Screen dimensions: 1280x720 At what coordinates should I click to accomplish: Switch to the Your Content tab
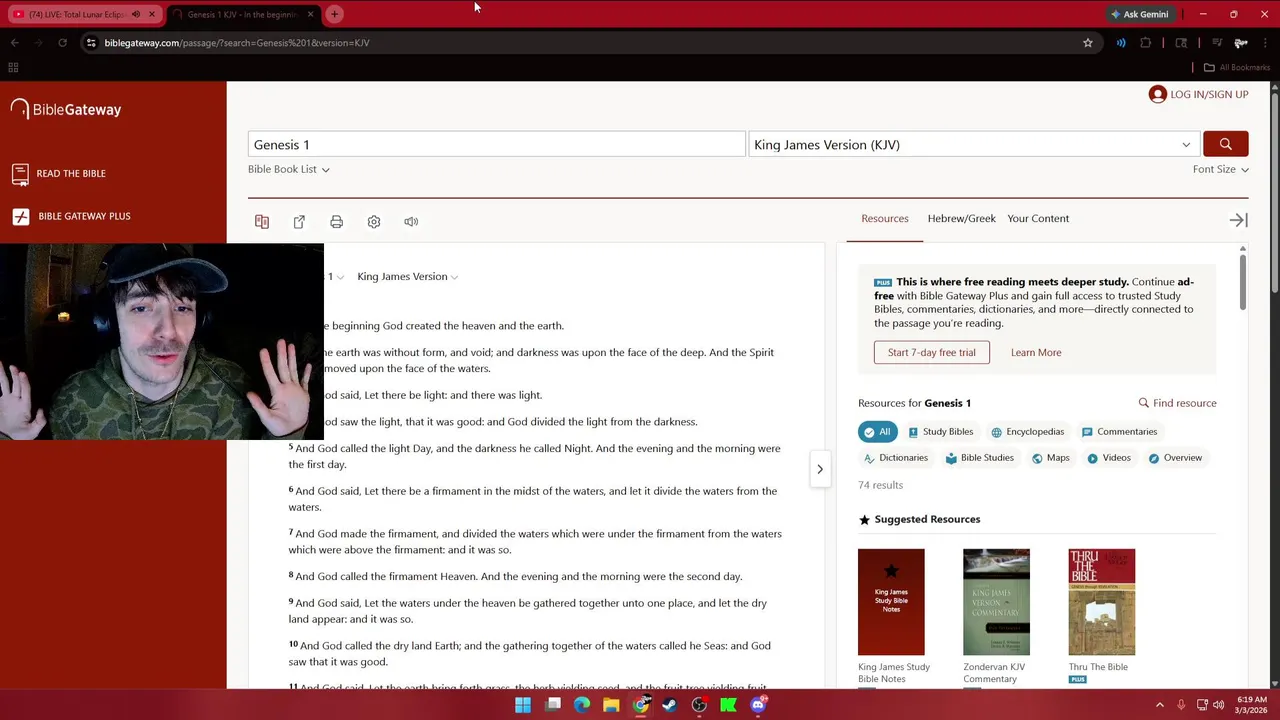tap(1038, 218)
